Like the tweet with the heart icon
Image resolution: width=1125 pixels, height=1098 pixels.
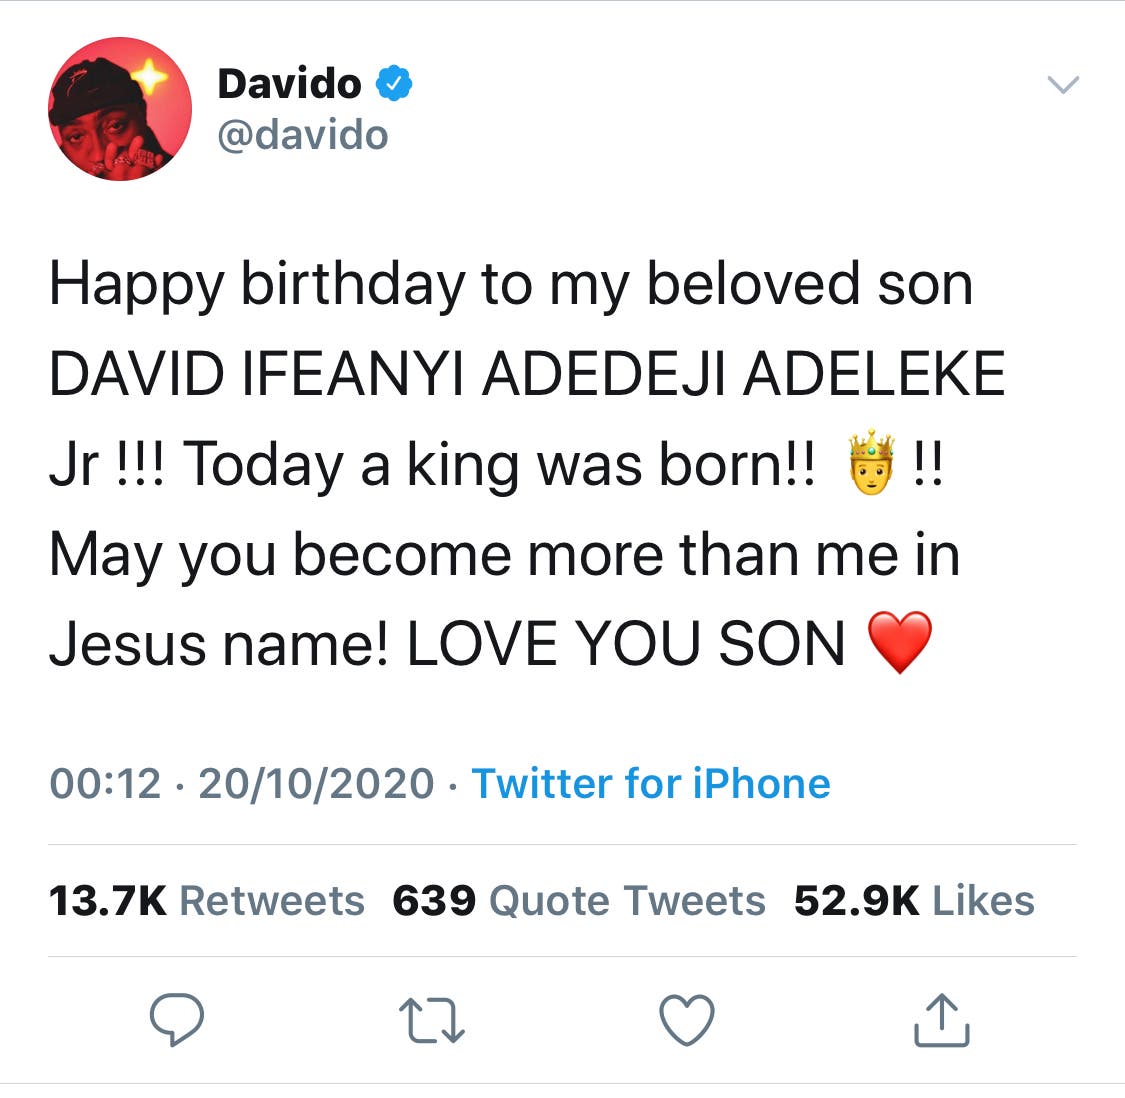click(687, 1021)
